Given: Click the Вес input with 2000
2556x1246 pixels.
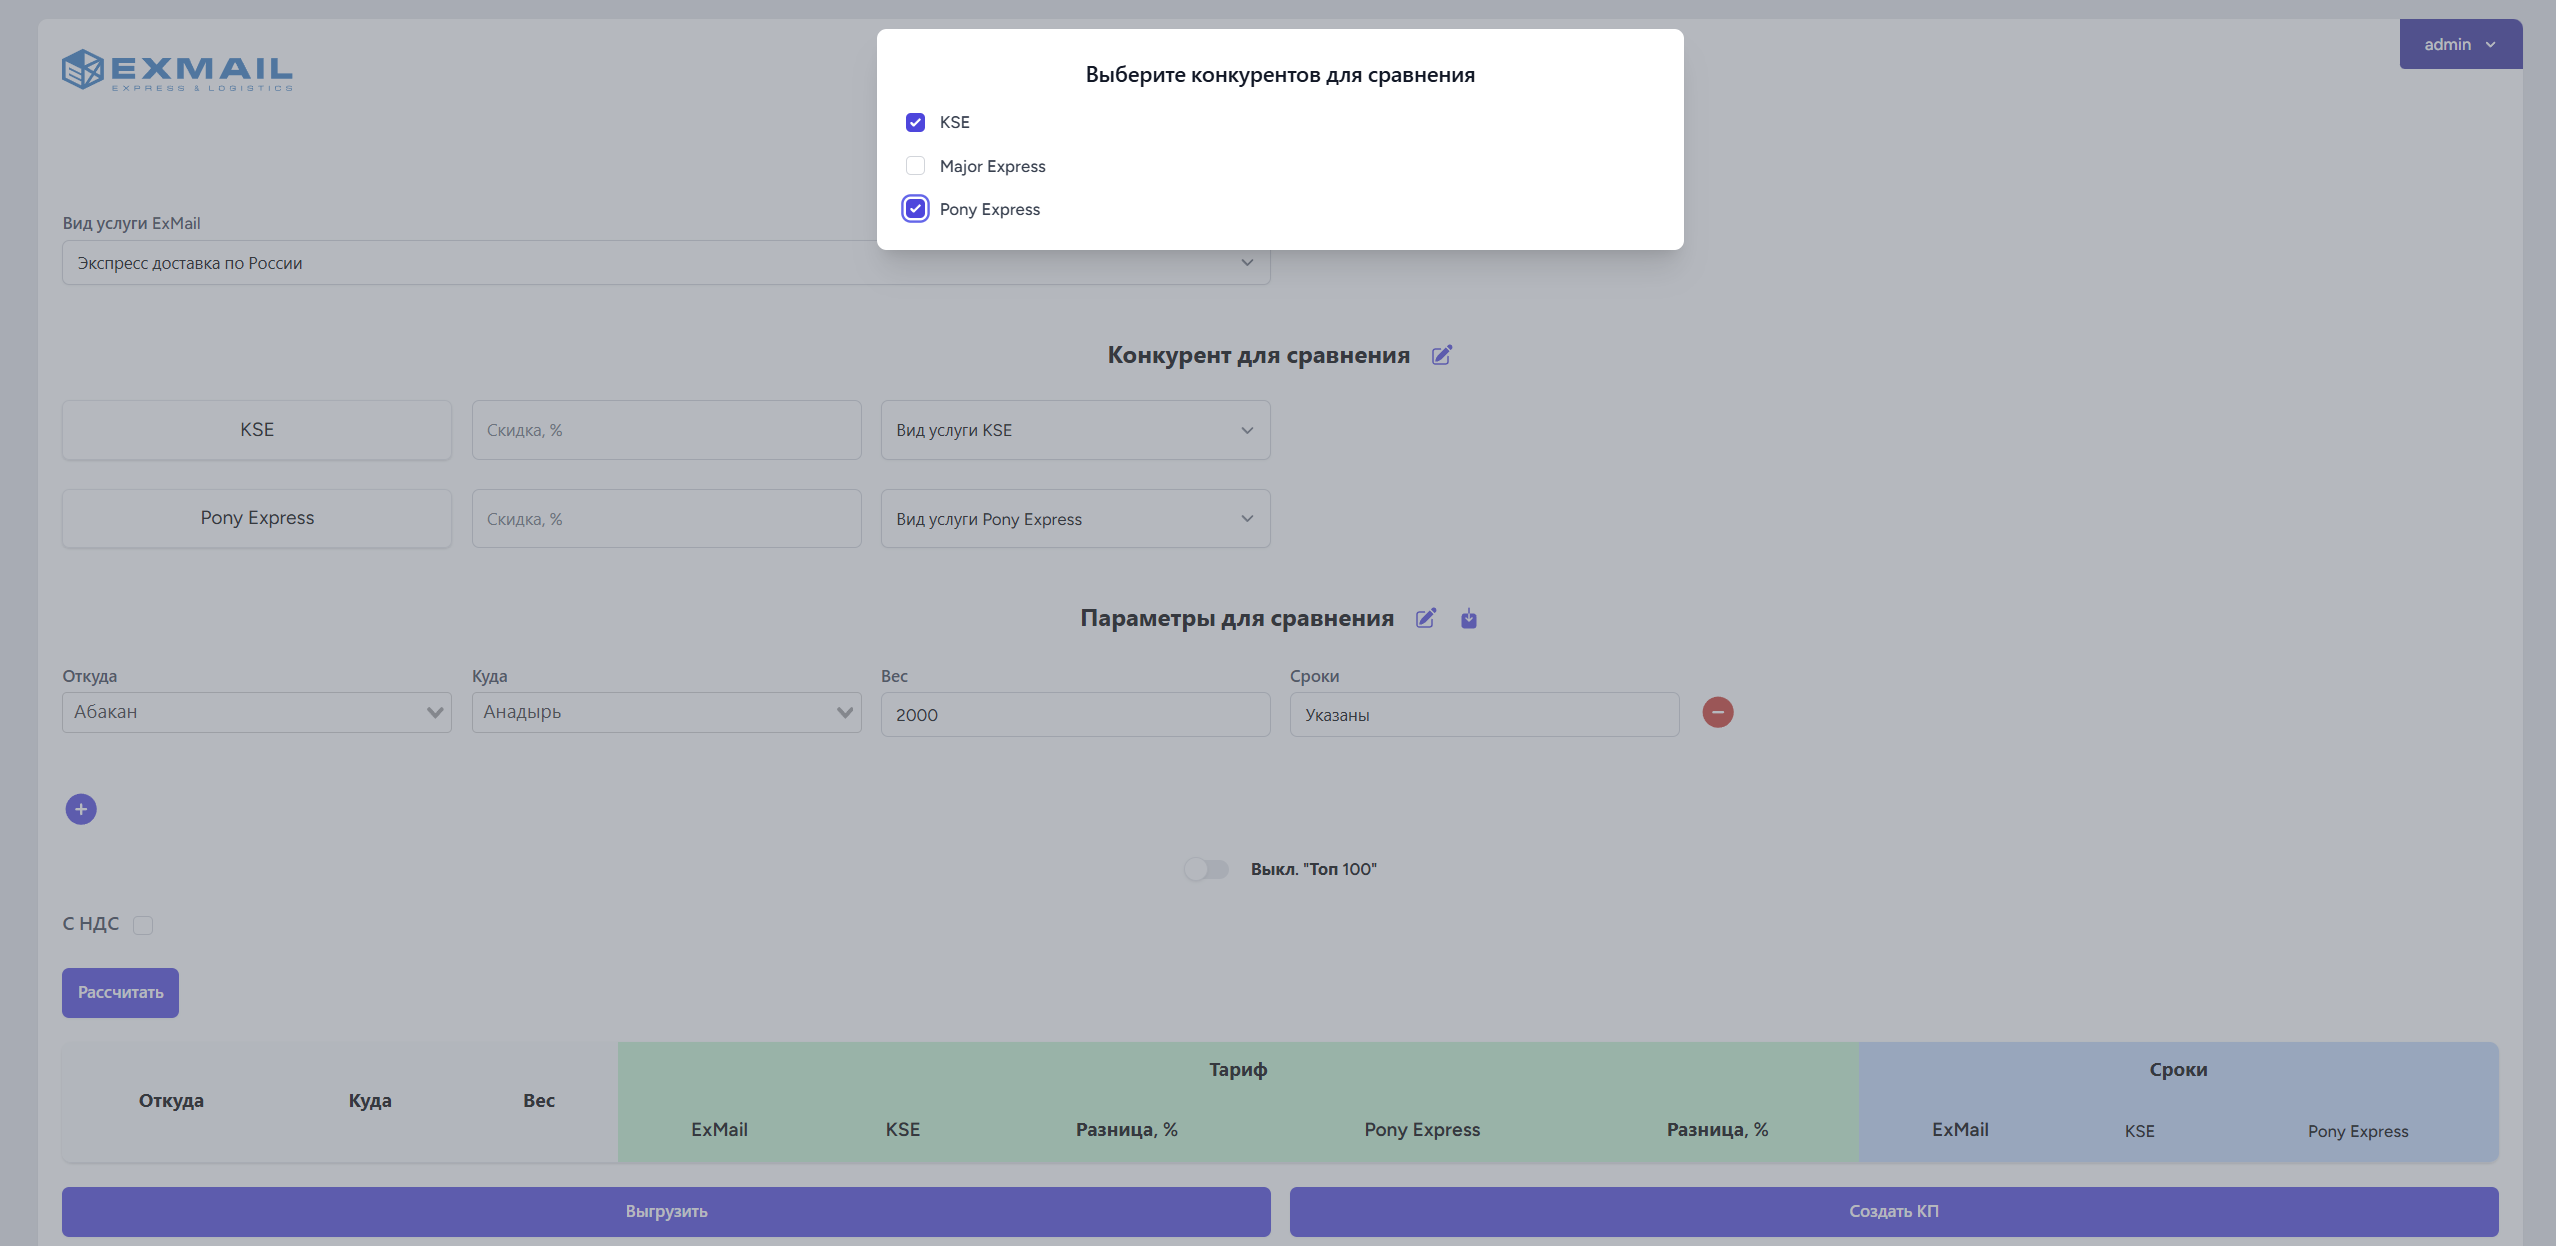Looking at the screenshot, I should coord(1075,715).
